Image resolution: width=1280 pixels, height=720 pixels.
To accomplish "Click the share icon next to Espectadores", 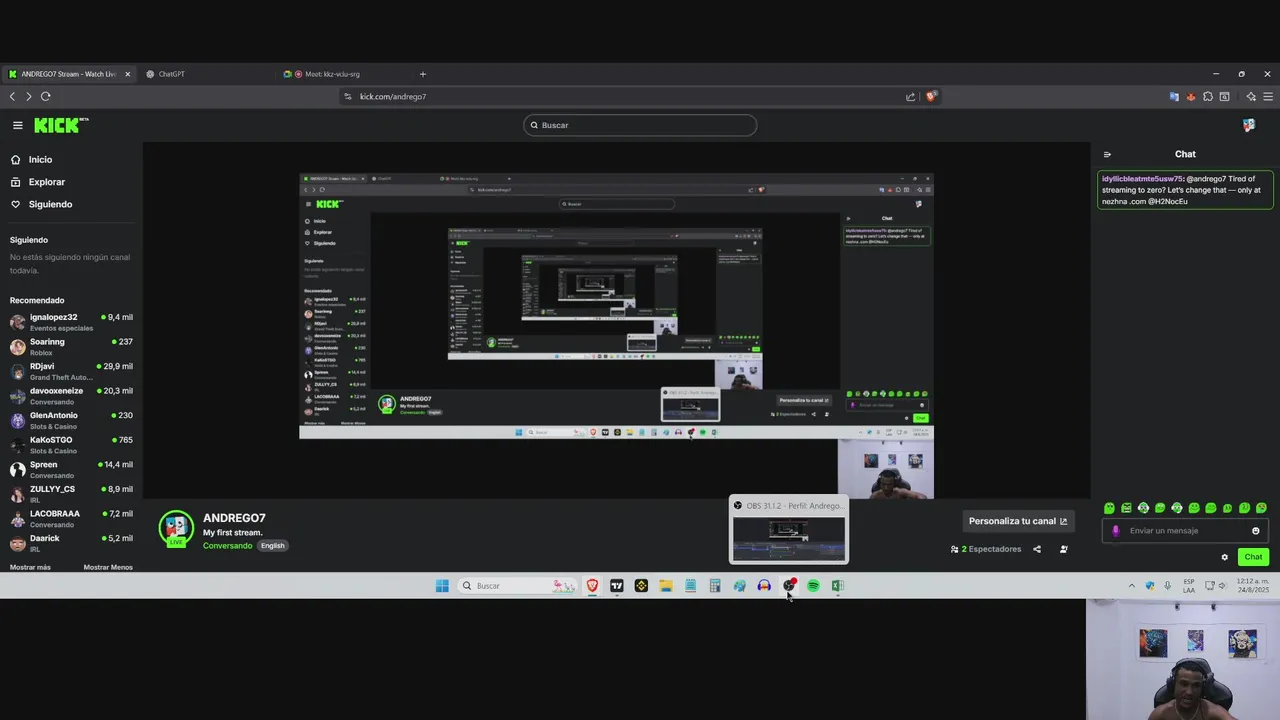I will [x=1037, y=549].
